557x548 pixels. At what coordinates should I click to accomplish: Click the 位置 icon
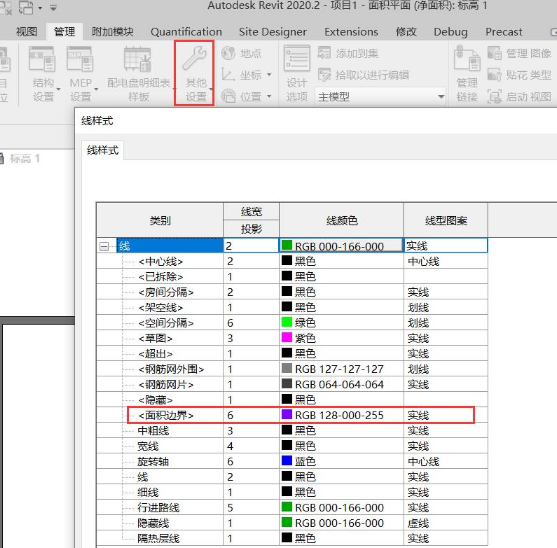click(228, 96)
